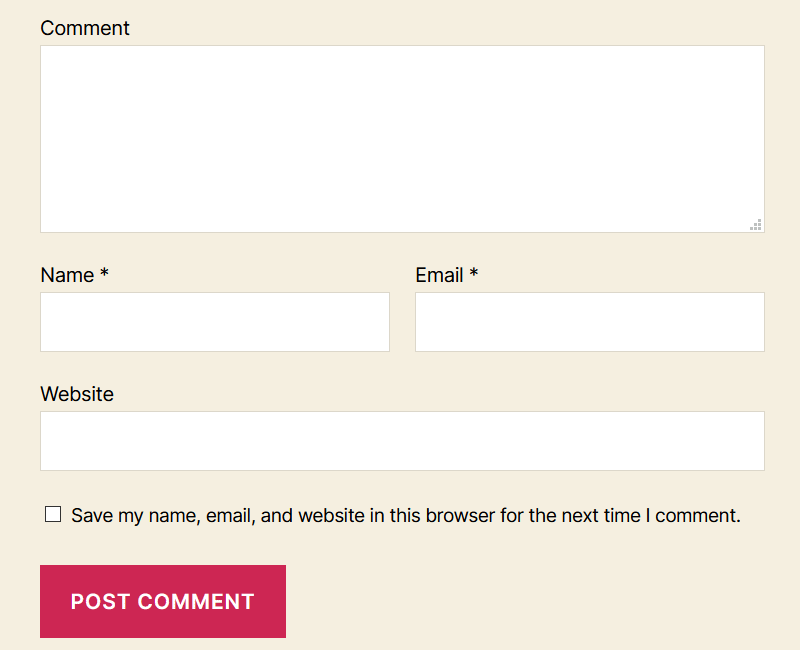Click the Website field label
Screen dimensions: 800x650
click(77, 394)
